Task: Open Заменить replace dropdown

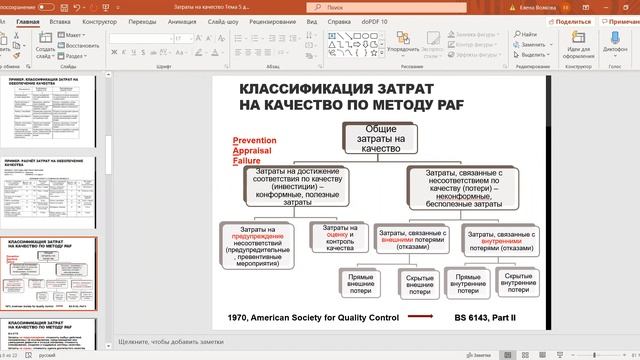Action: 533,44
